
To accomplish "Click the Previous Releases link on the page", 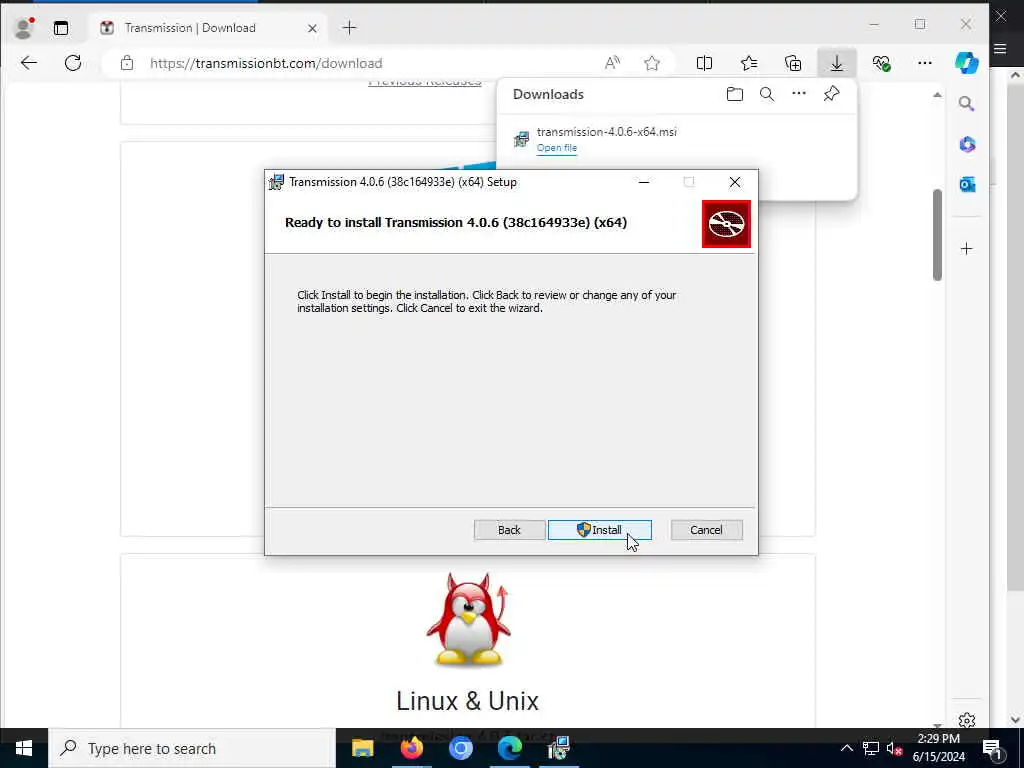I will pos(424,82).
